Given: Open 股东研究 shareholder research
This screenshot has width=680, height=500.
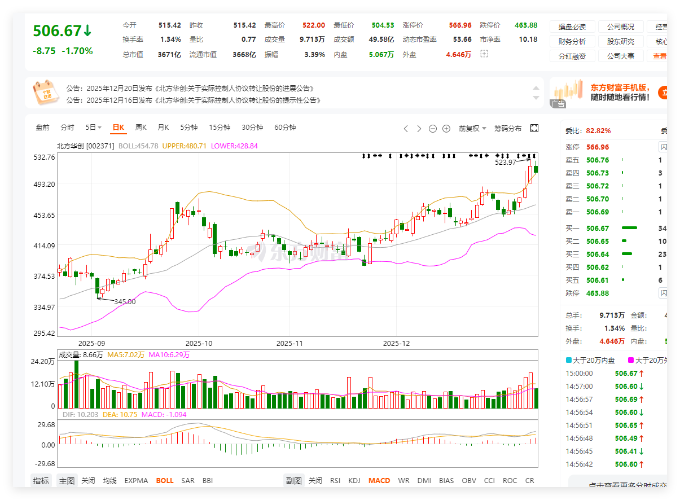Looking at the screenshot, I should coord(621,42).
